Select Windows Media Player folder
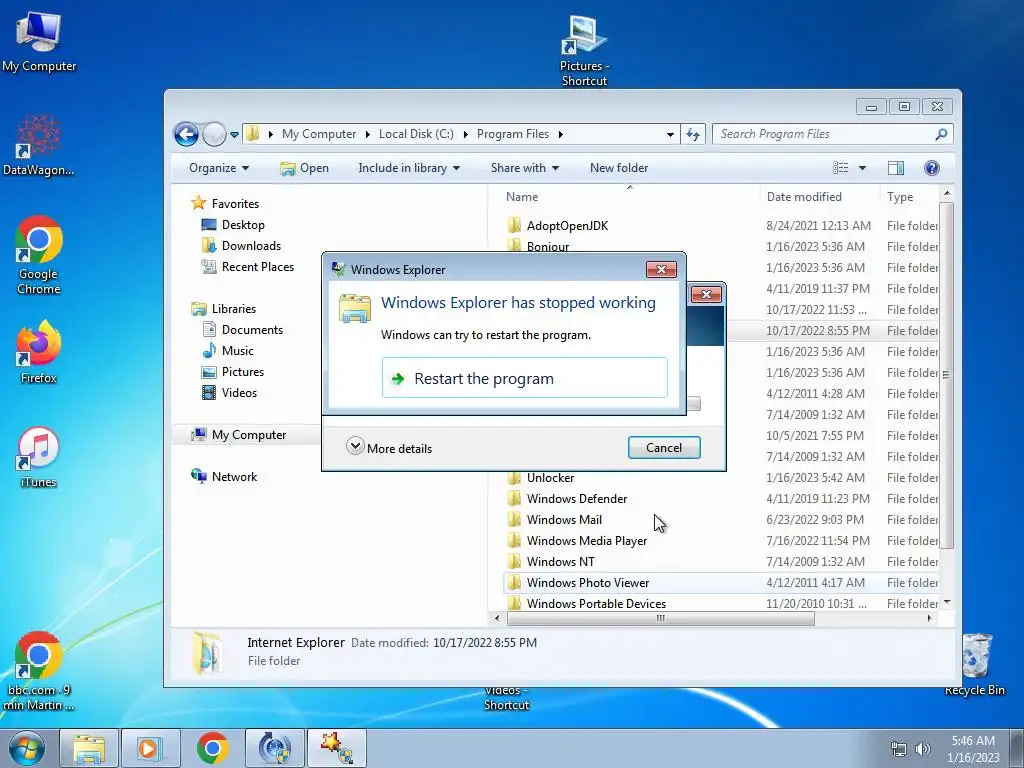The image size is (1024, 768). (577, 541)
